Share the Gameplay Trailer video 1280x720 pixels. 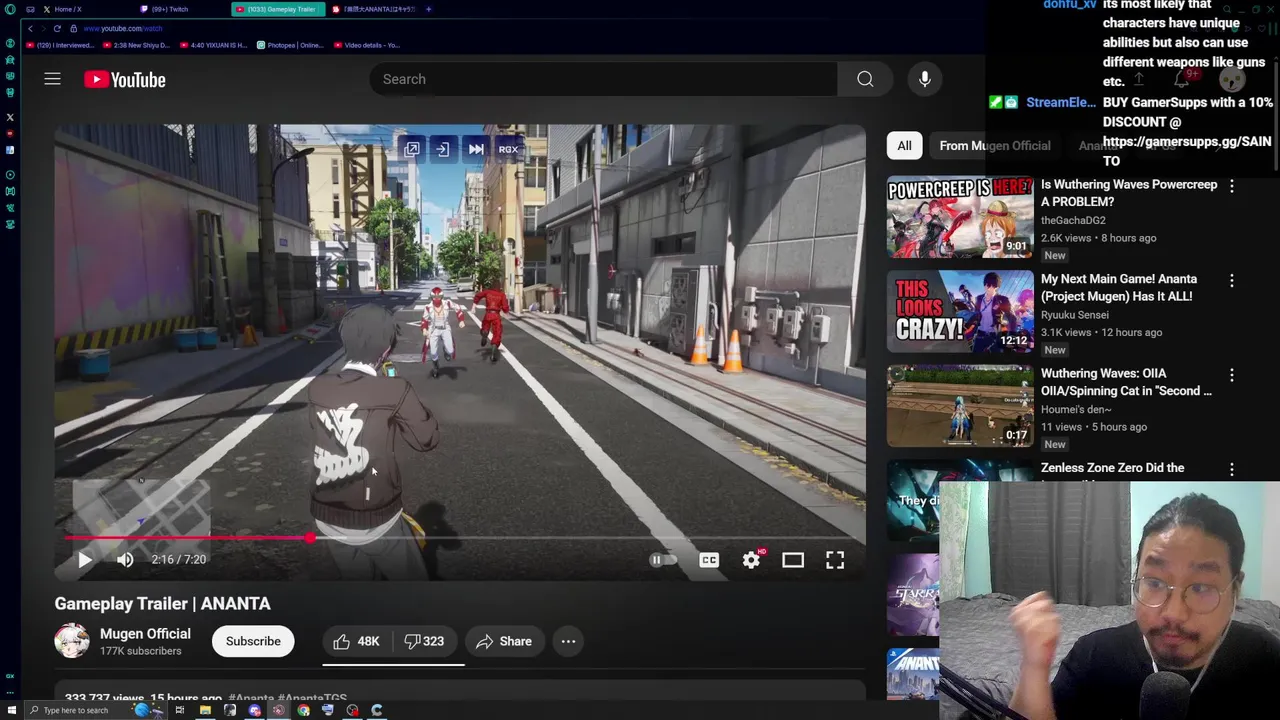504,641
